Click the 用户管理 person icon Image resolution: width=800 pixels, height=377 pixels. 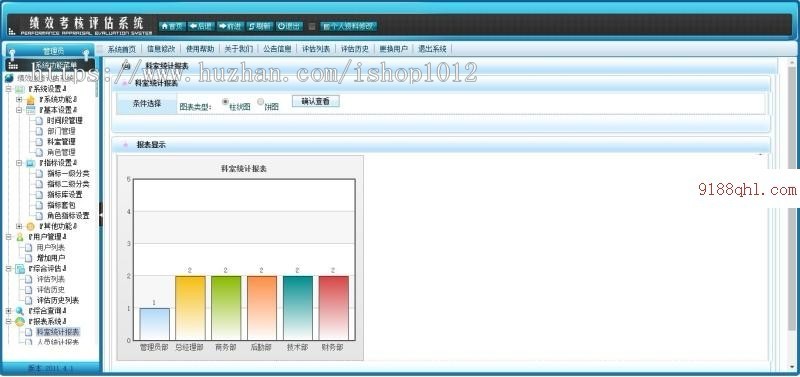(x=20, y=237)
